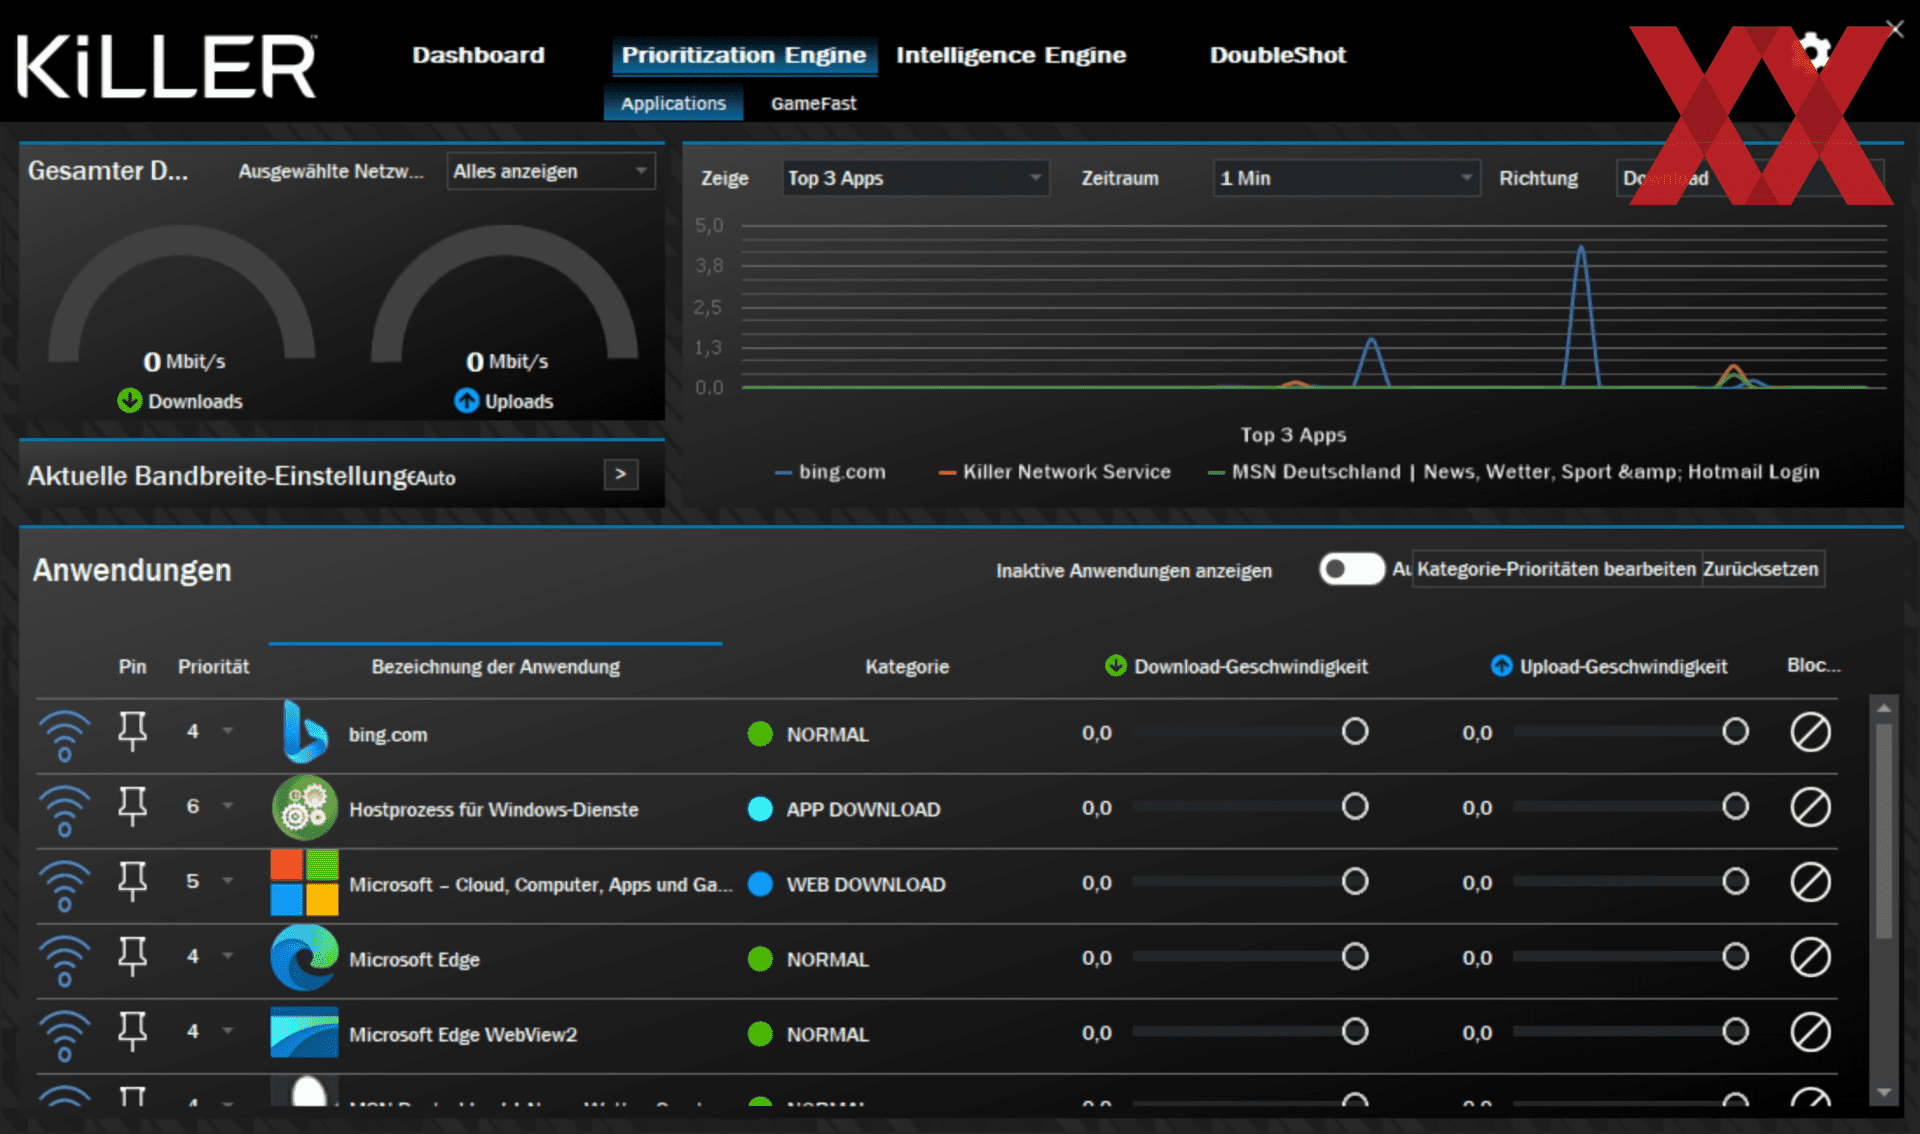Open priority dropdown for Microsoft Cloud row
This screenshot has height=1134, width=1920.
pyautogui.click(x=228, y=881)
